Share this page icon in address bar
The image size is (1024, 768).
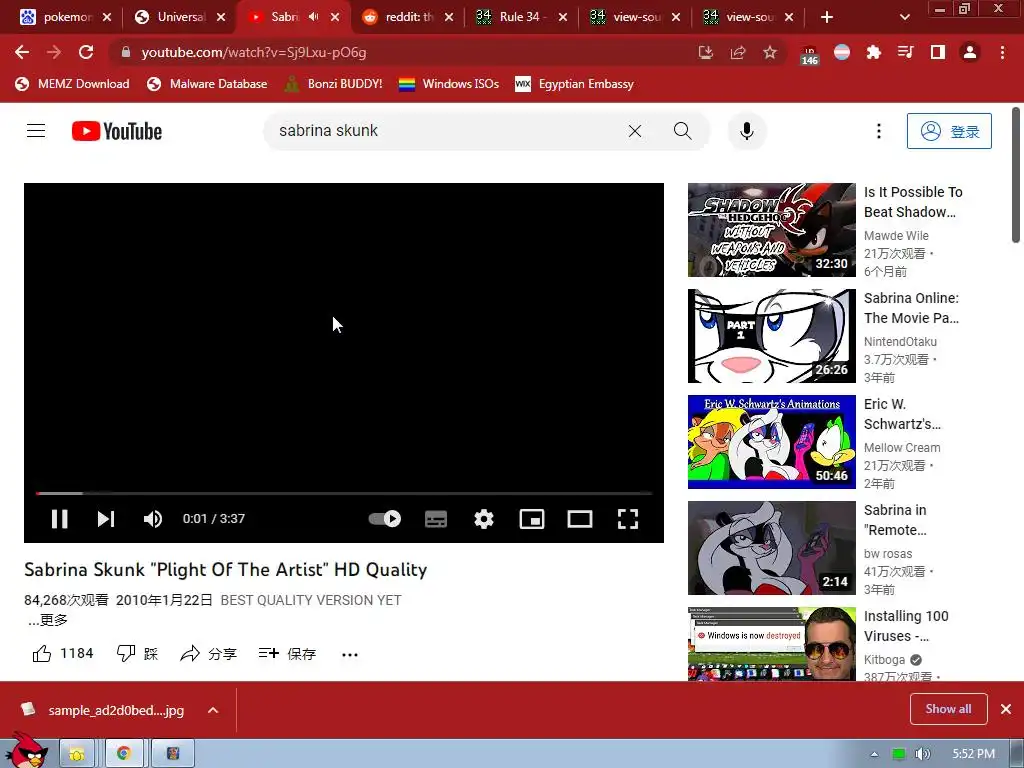[738, 52]
